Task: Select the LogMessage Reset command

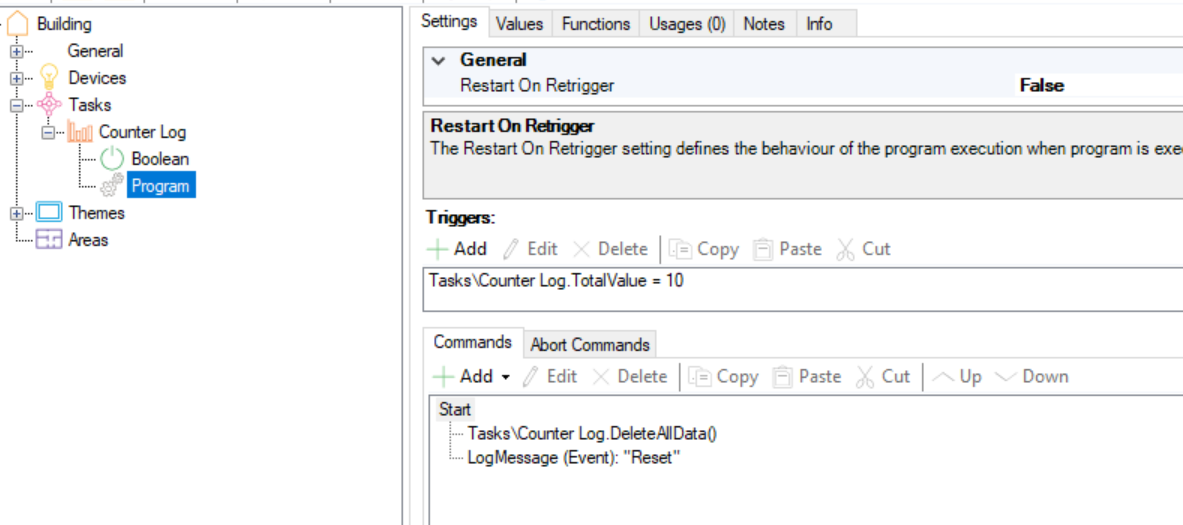Action: pyautogui.click(x=573, y=458)
